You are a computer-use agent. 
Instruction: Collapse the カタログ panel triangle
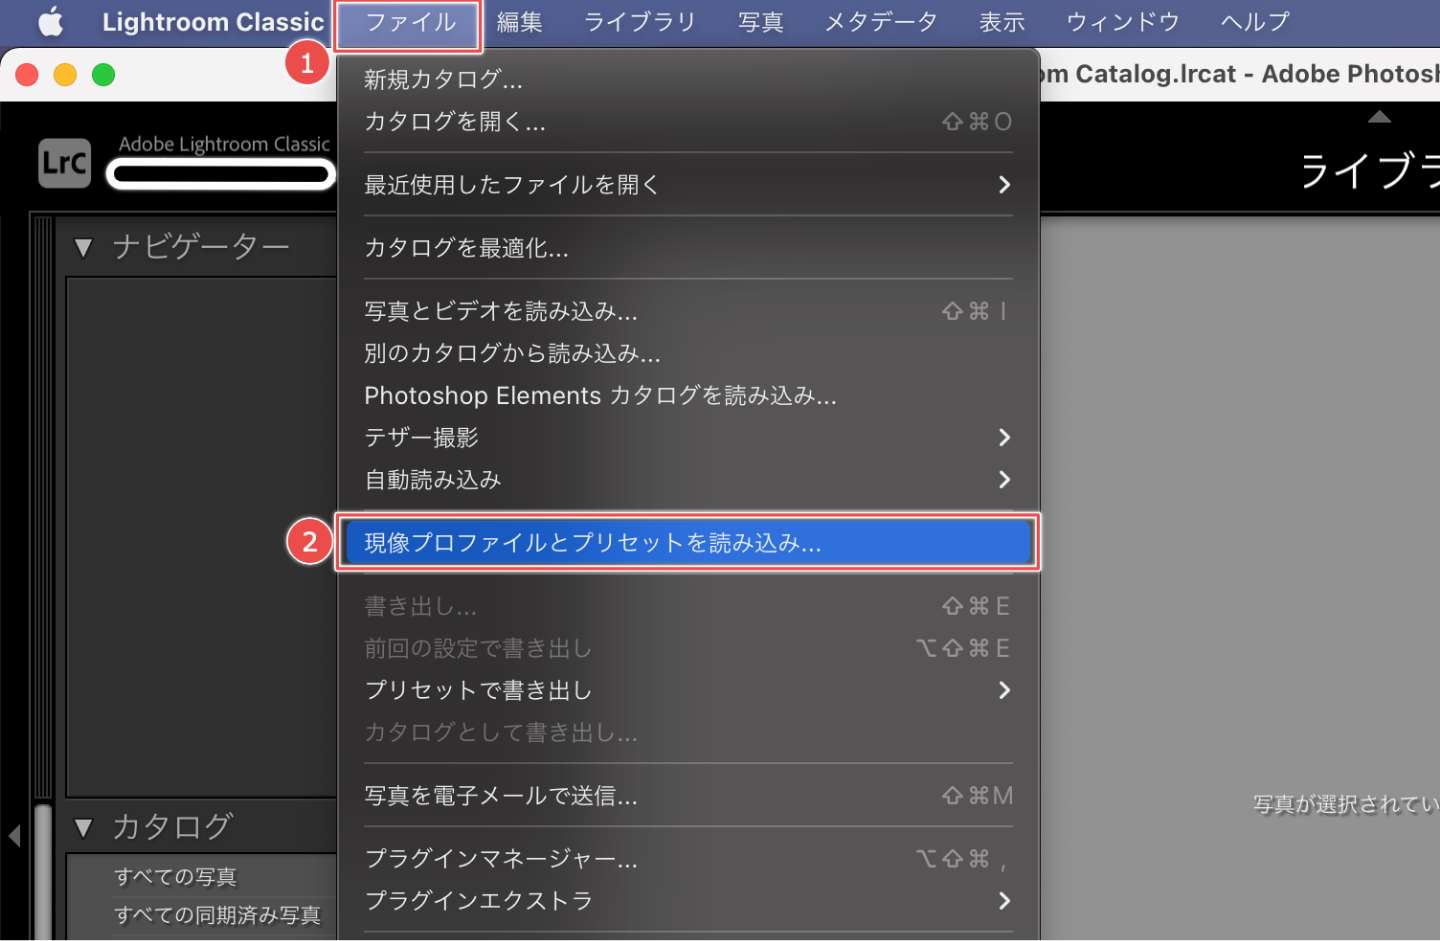pos(83,827)
